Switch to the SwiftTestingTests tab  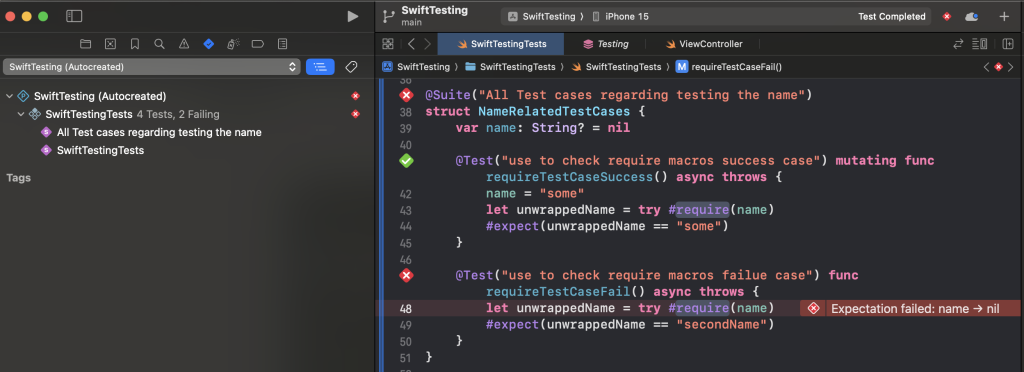click(x=500, y=44)
